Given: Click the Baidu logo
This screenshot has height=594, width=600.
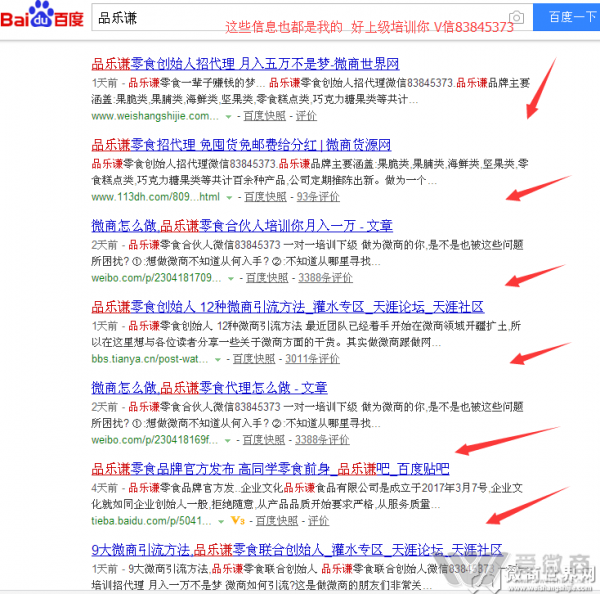Looking at the screenshot, I should click(x=42, y=15).
